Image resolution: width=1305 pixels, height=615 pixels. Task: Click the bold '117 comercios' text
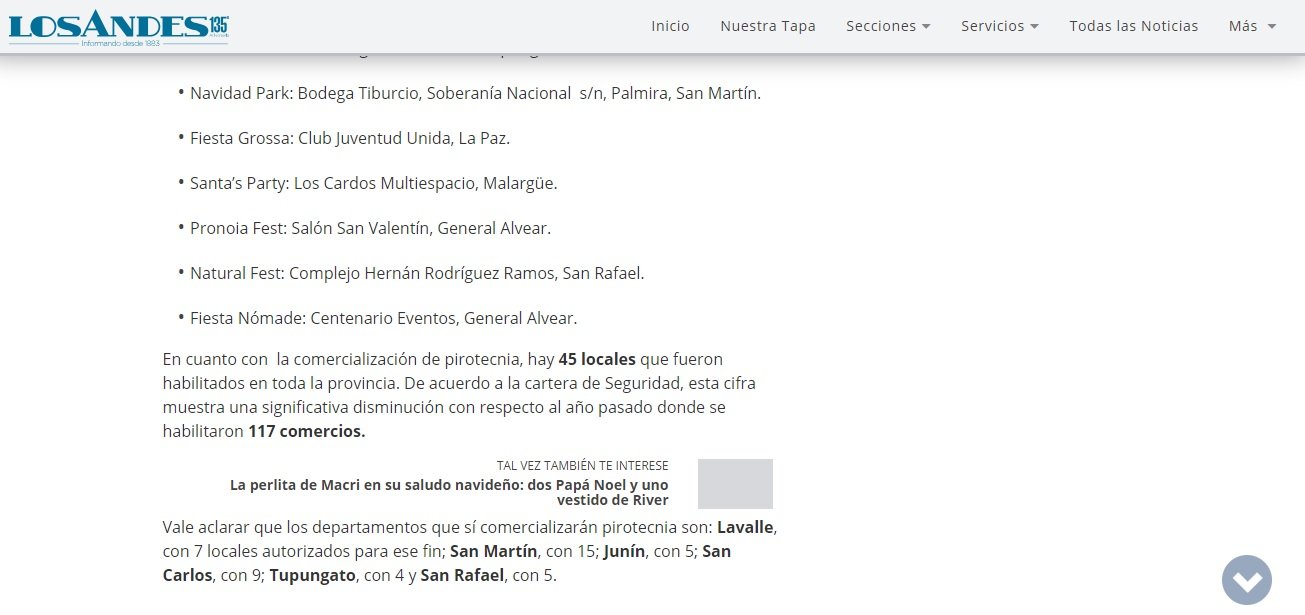306,432
